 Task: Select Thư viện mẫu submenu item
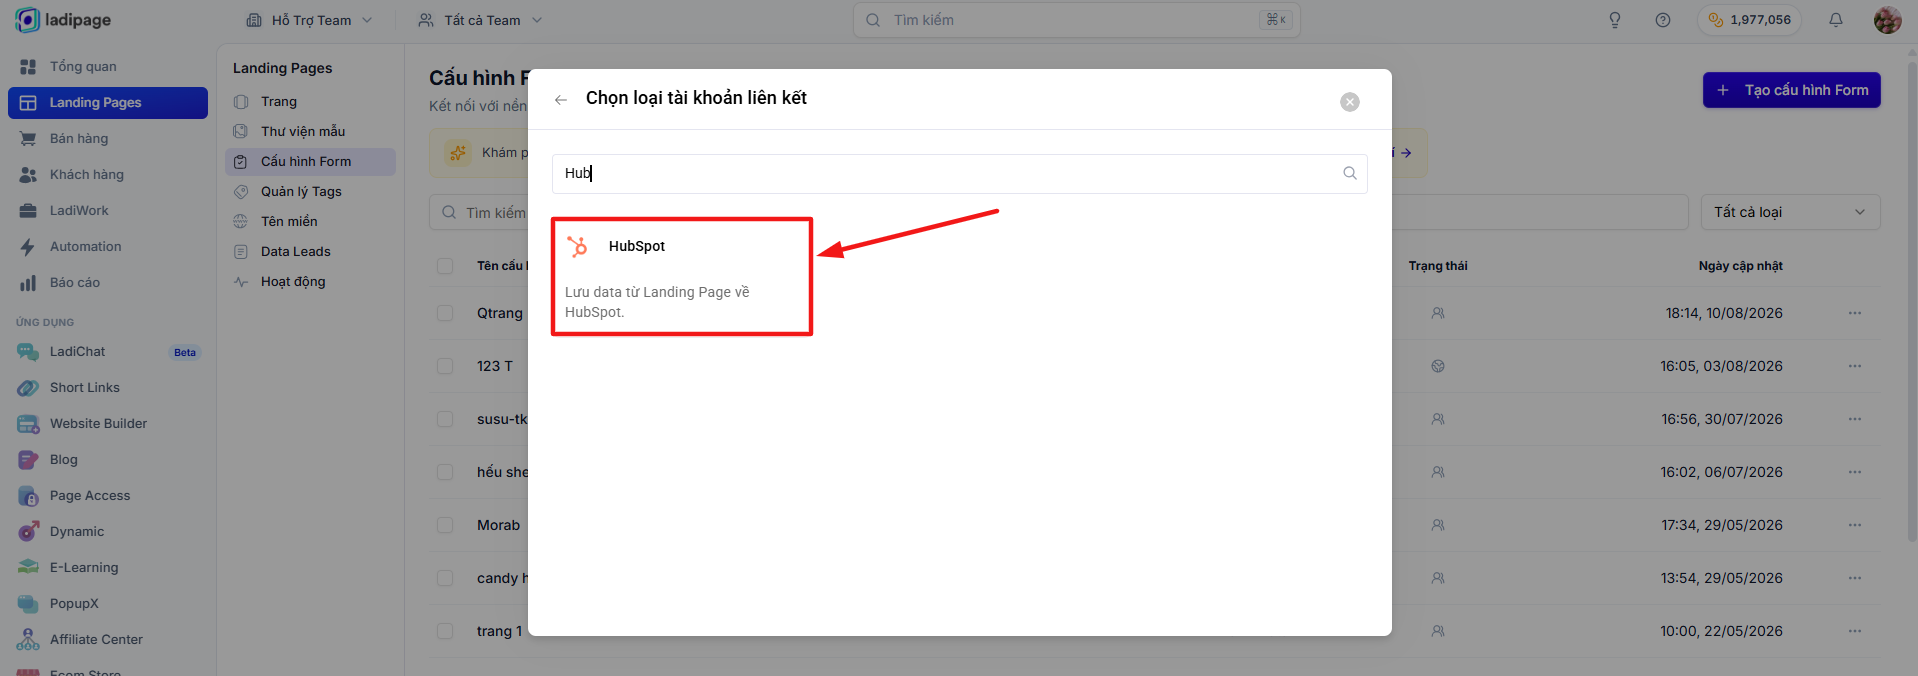(310, 131)
